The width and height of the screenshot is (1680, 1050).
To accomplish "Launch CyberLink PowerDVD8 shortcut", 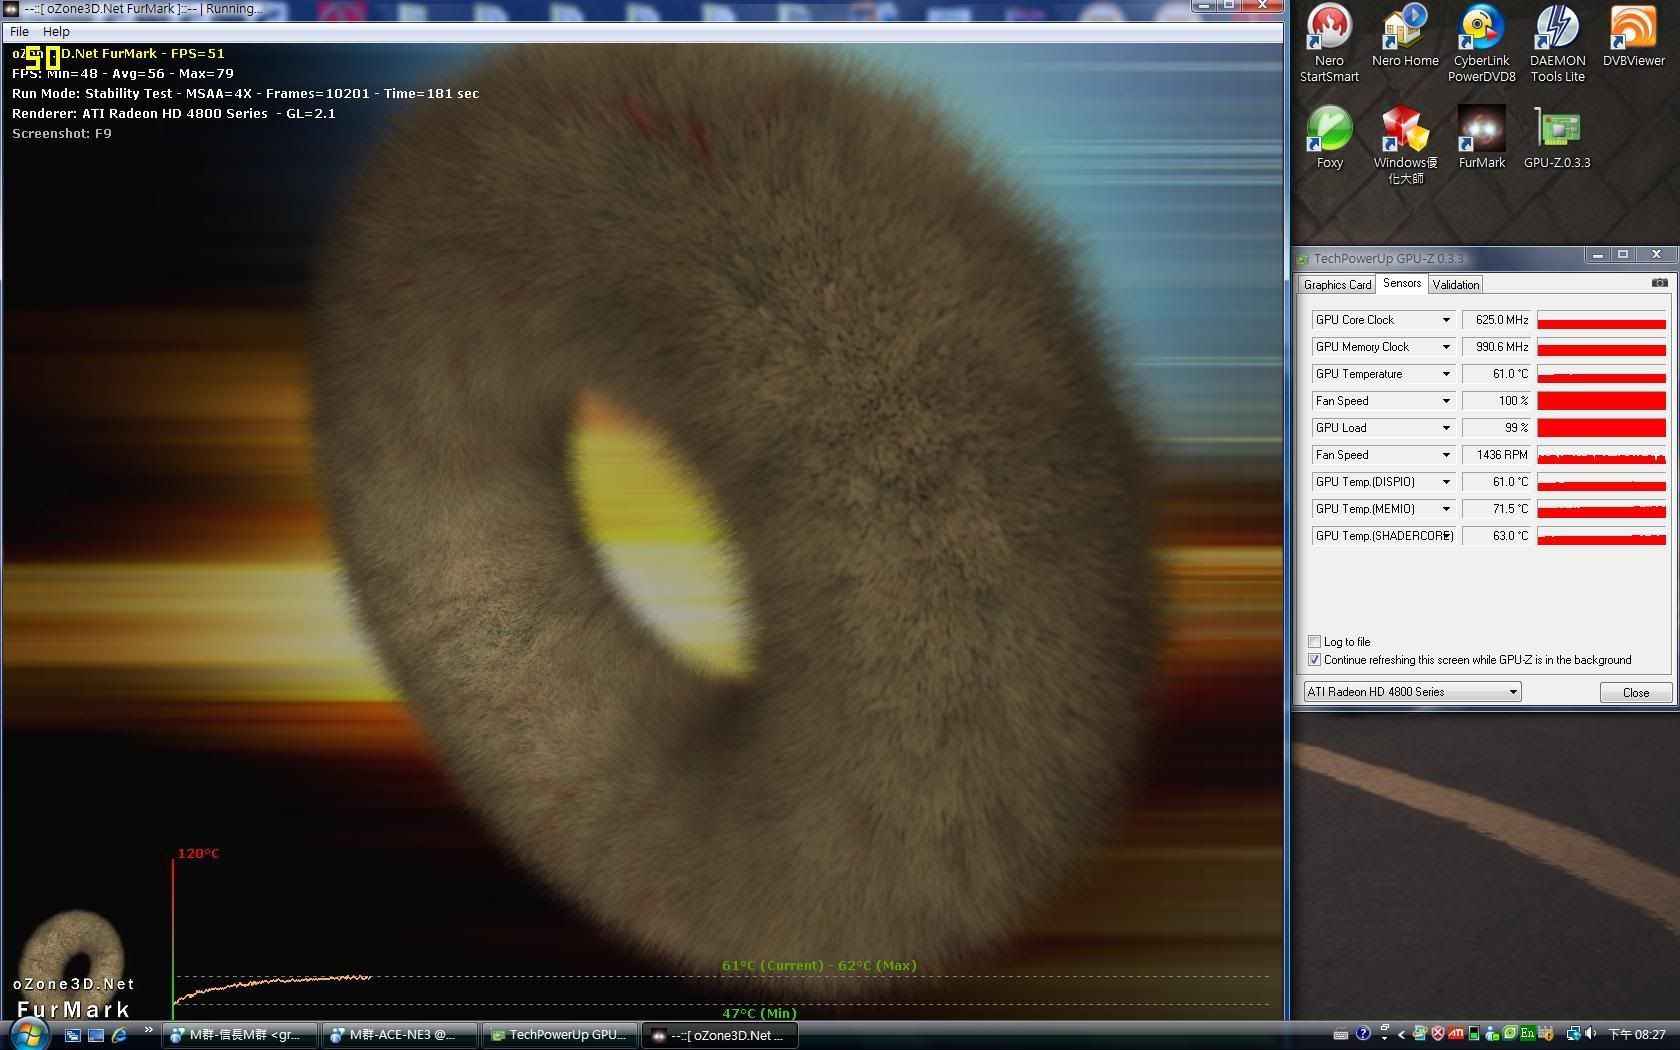I will pos(1481,44).
